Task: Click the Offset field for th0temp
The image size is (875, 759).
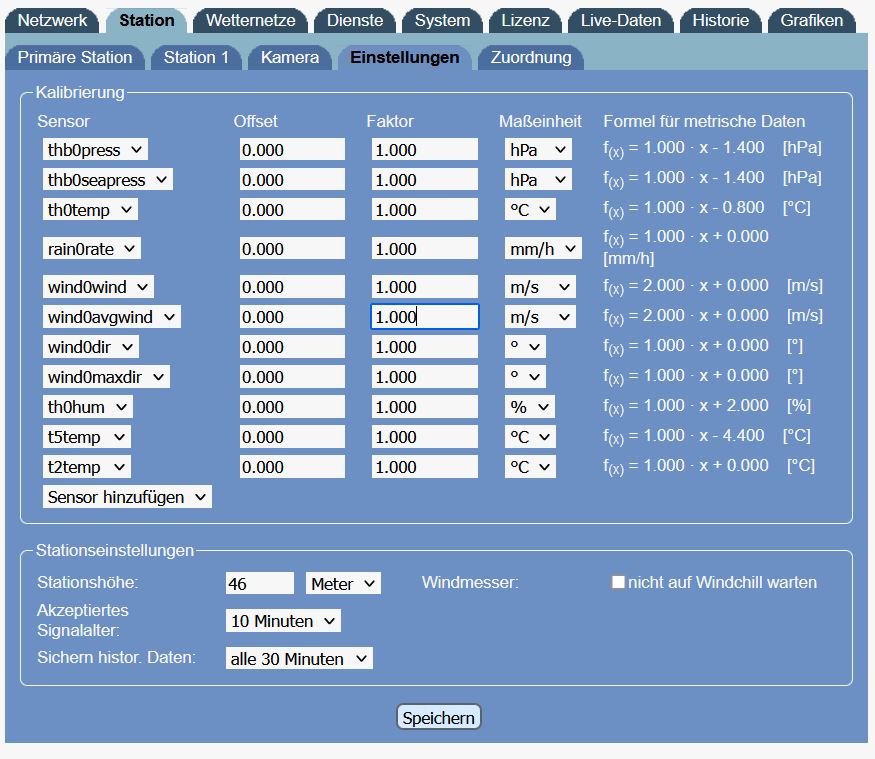Action: pyautogui.click(x=292, y=210)
